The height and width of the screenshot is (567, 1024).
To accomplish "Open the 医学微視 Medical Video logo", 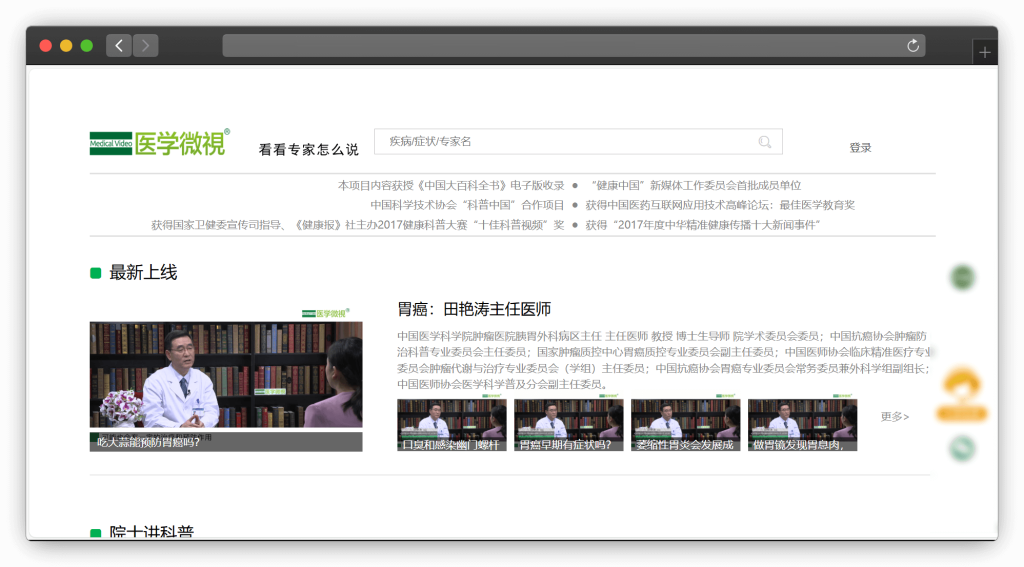I will pyautogui.click(x=160, y=142).
